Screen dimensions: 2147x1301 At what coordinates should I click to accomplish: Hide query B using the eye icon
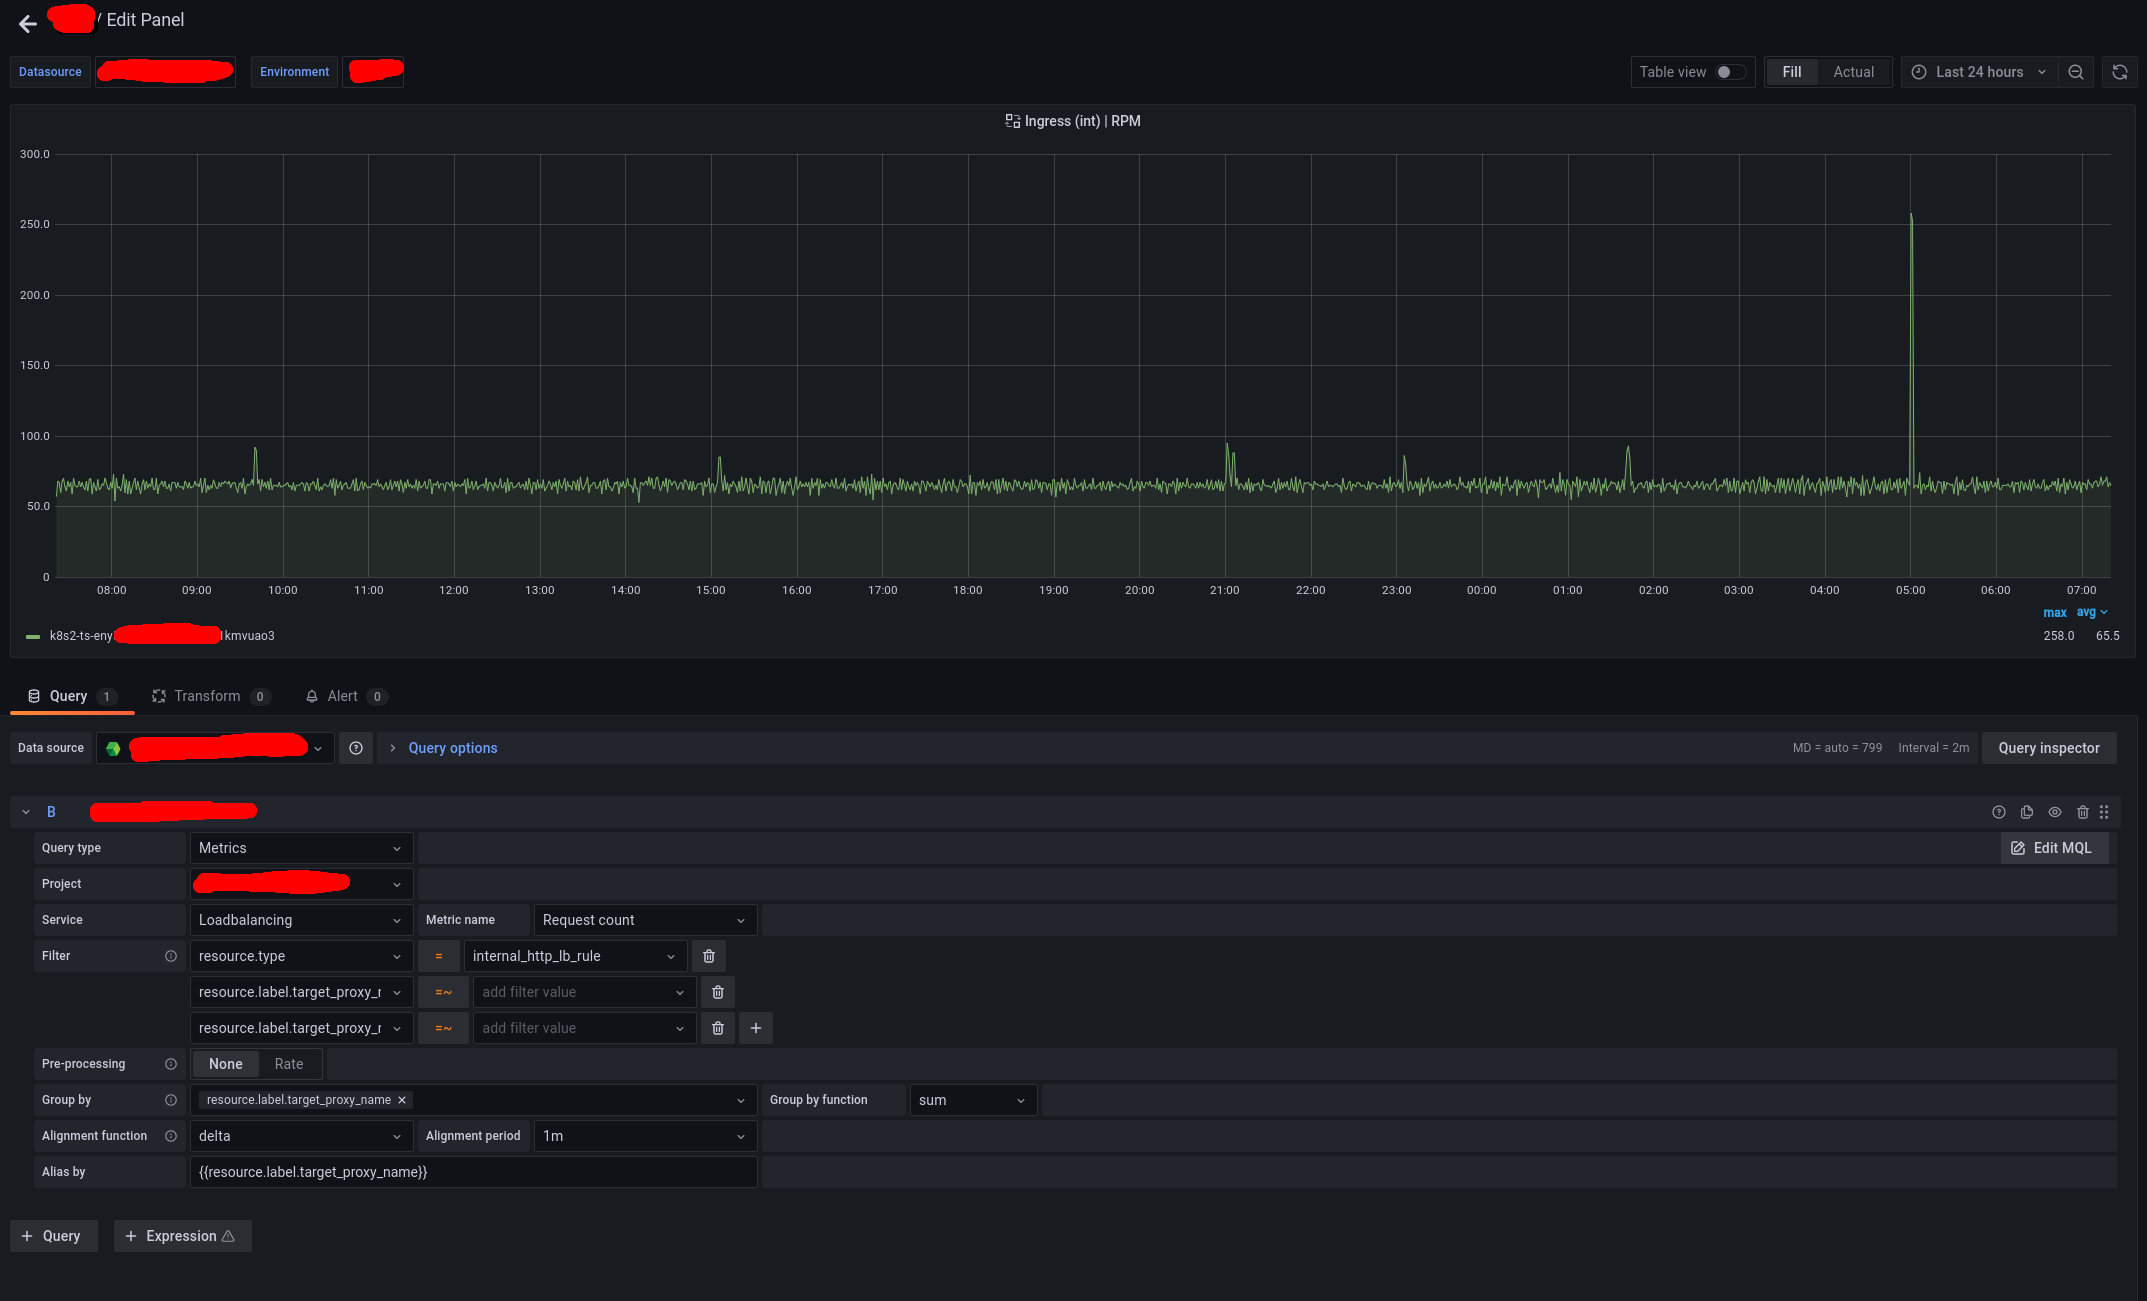tap(2055, 812)
